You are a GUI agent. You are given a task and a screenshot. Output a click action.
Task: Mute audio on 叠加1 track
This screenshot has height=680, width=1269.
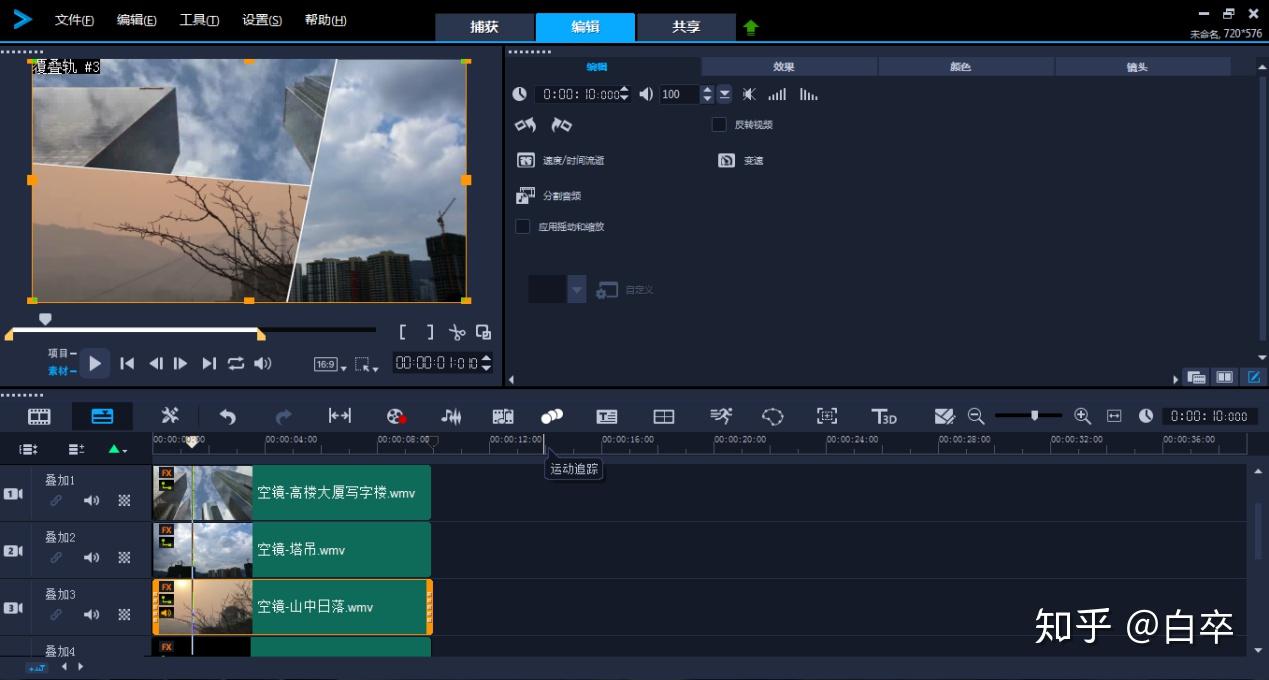[91, 500]
